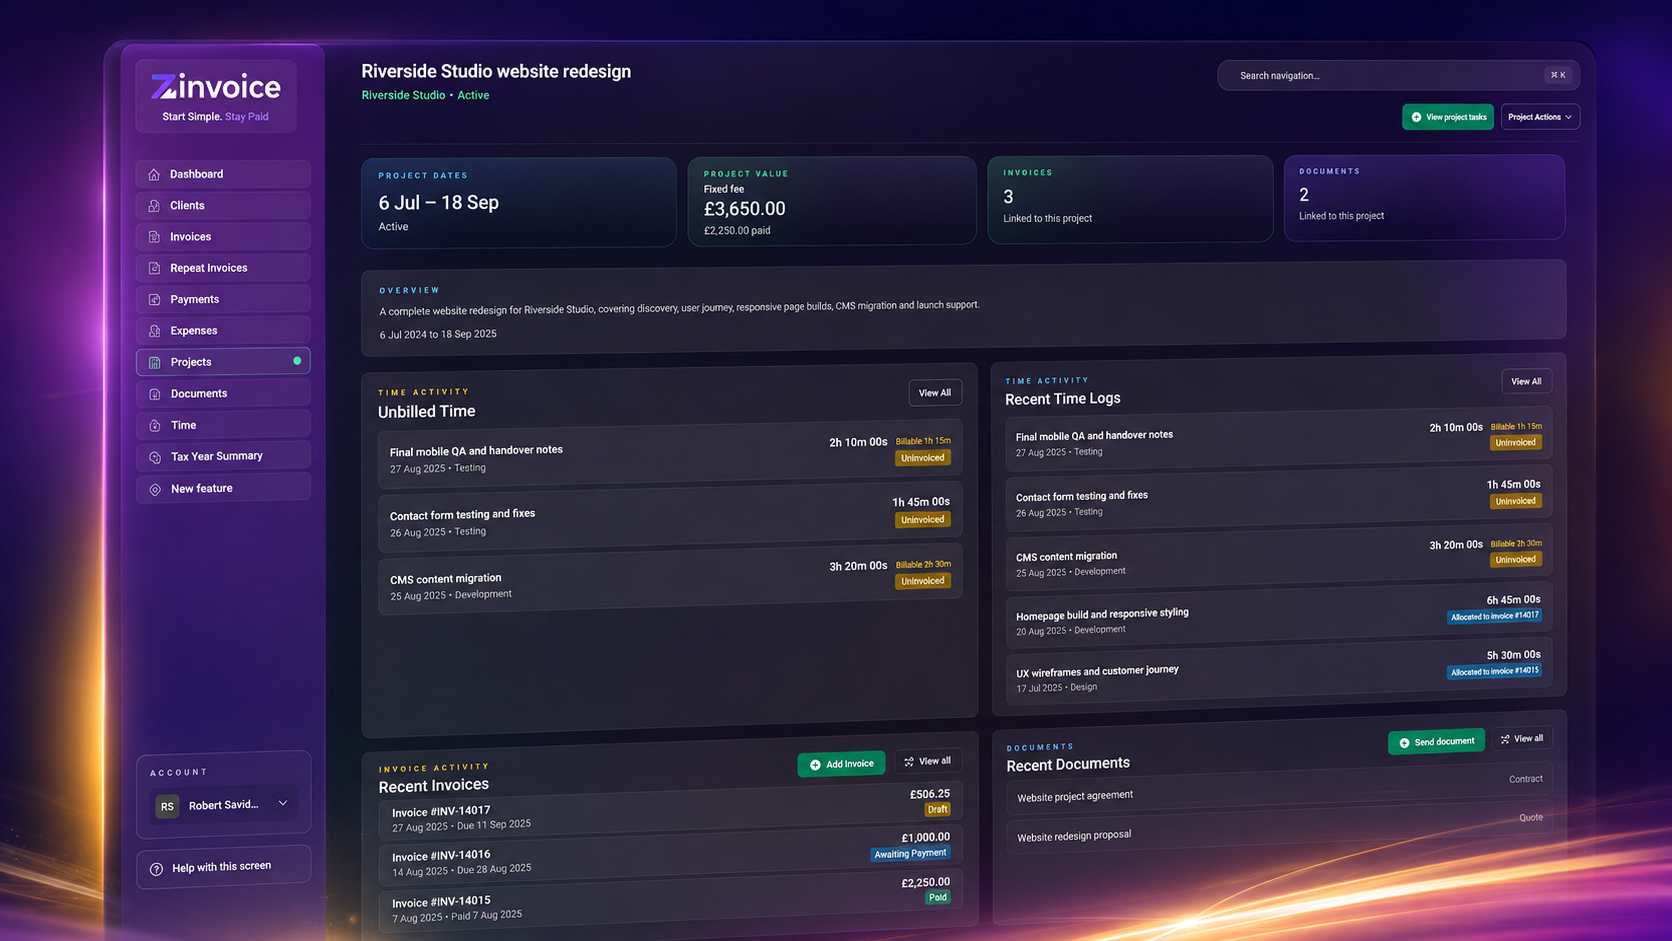Screen dimensions: 1672x941
Task: Click the Time clock icon in sidebar
Action: tap(155, 425)
